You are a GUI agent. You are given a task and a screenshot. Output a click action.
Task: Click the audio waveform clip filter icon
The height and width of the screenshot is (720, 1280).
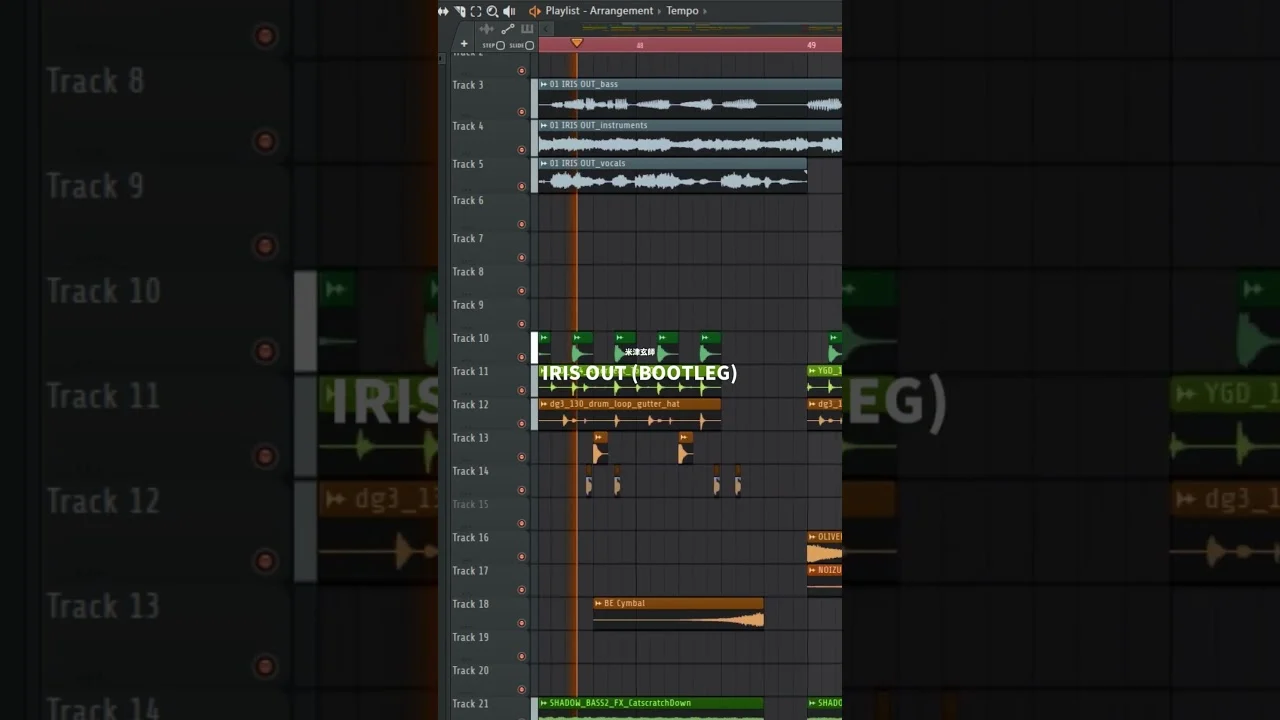tap(487, 29)
